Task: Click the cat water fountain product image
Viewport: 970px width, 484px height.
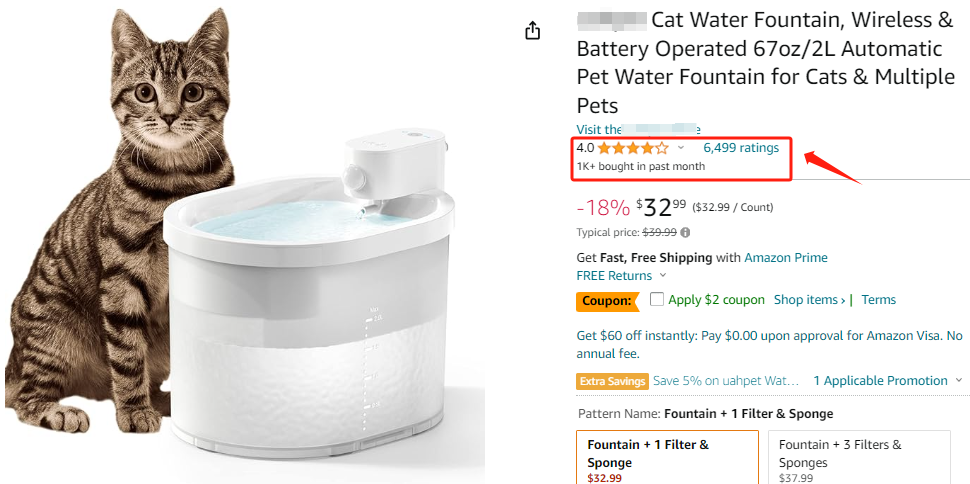Action: click(x=244, y=242)
